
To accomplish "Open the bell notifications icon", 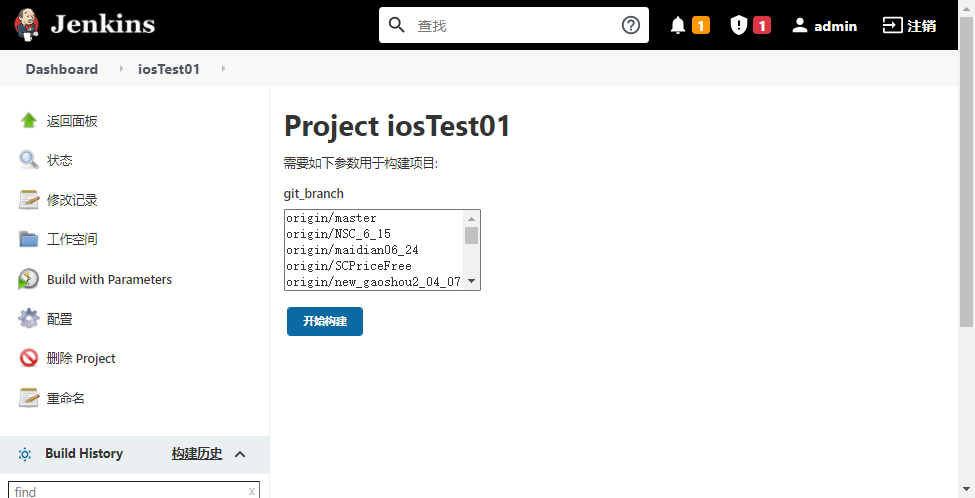I will [678, 25].
